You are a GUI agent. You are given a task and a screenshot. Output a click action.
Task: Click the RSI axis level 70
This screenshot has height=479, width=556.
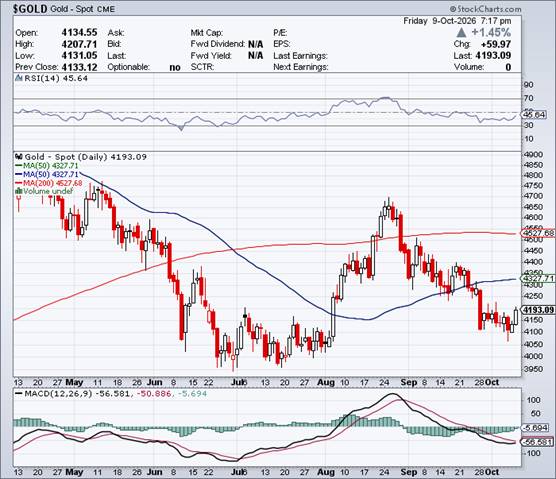(x=529, y=98)
